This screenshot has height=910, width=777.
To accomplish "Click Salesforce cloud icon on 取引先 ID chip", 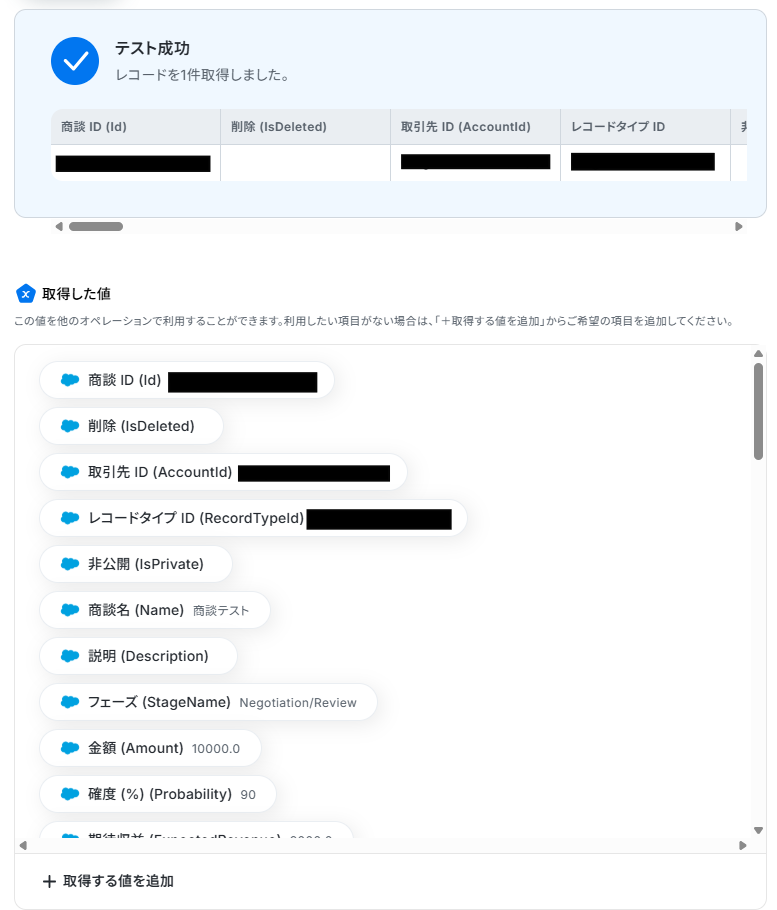I will coord(70,472).
